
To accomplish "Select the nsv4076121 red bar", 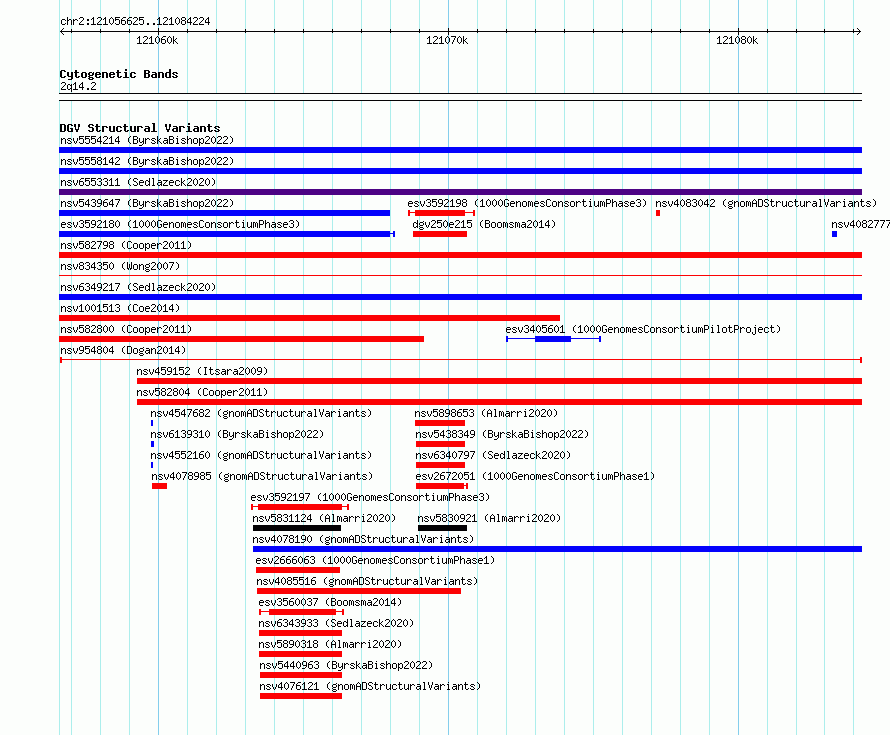I will 301,696.
